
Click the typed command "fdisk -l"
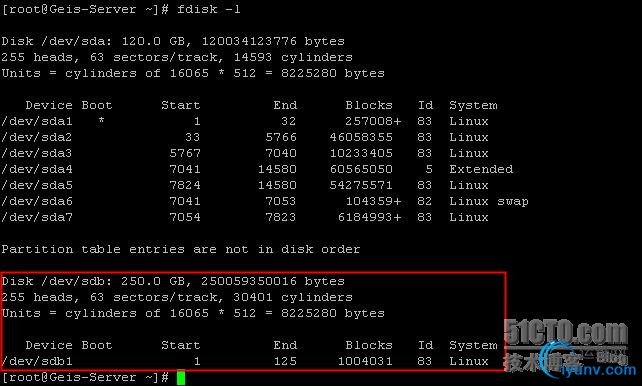coord(208,9)
